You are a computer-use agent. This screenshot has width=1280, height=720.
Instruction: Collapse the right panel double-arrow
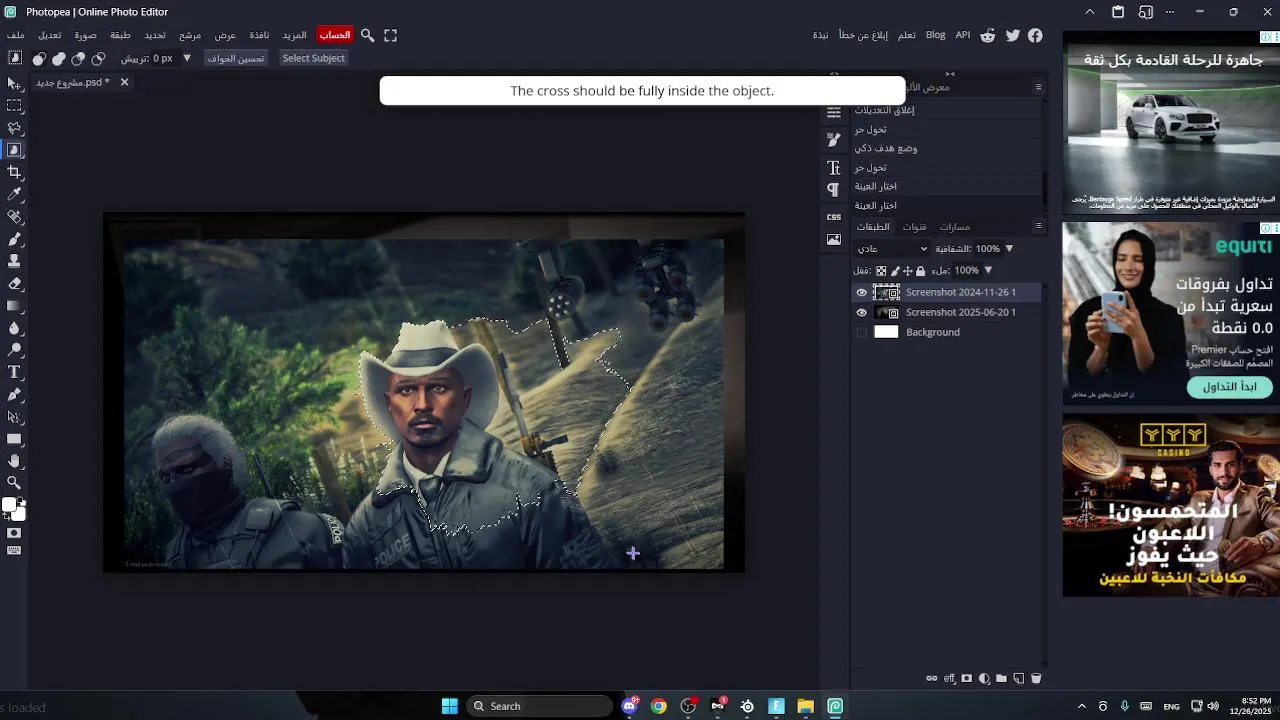point(950,74)
